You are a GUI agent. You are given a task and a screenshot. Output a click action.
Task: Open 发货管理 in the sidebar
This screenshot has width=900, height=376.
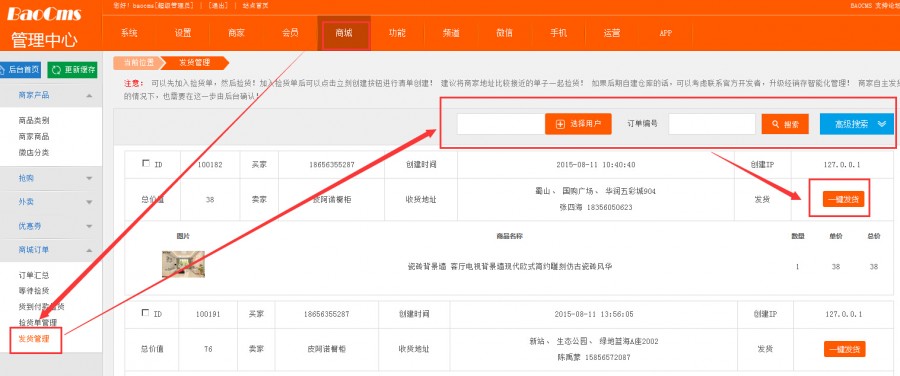click(x=34, y=338)
